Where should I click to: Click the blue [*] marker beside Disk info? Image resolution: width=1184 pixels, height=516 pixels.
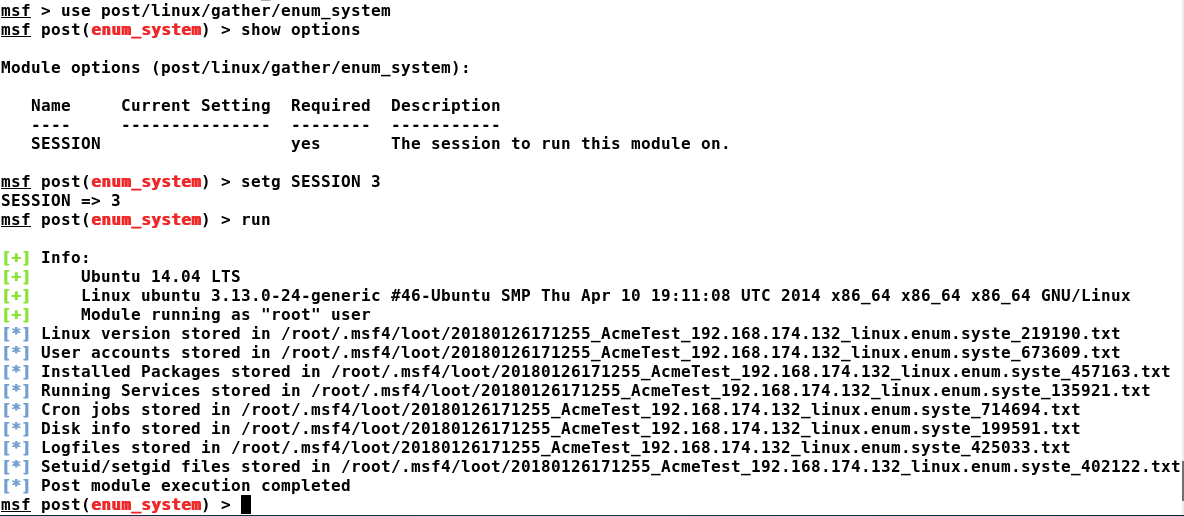tap(16, 428)
